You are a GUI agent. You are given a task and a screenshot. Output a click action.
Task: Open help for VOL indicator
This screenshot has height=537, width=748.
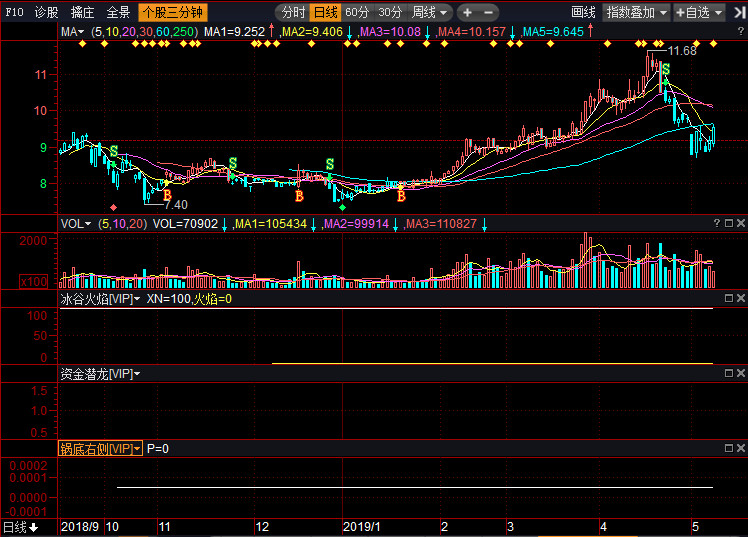pos(717,223)
